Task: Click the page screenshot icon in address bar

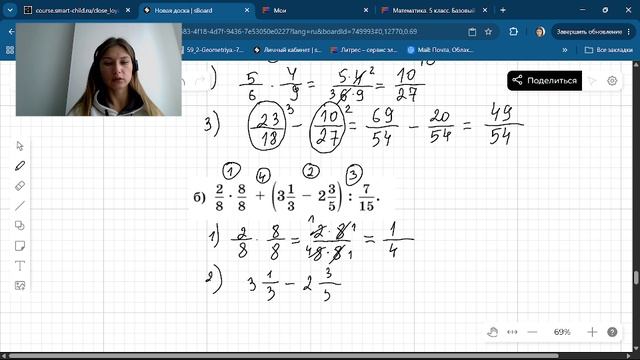Action: pos(472,32)
